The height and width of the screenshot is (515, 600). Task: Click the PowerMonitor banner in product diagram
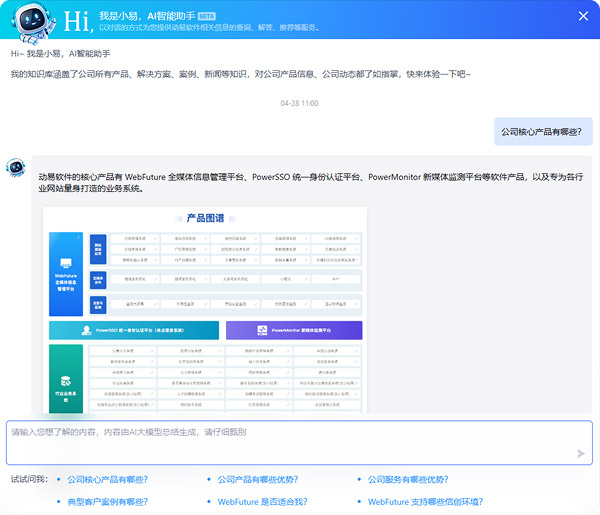pos(294,330)
